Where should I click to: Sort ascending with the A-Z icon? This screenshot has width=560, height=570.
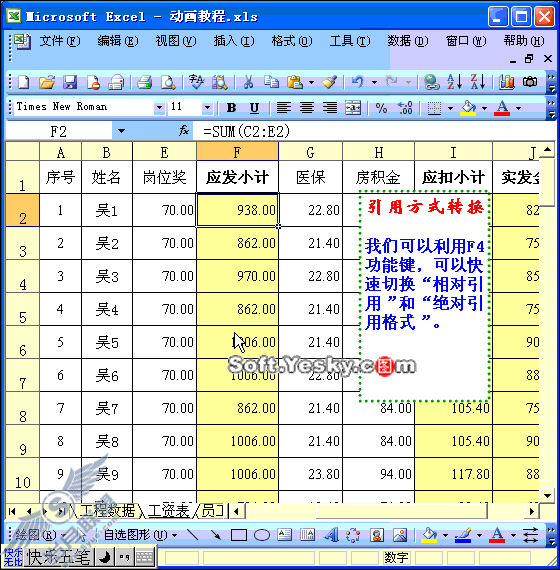point(455,82)
